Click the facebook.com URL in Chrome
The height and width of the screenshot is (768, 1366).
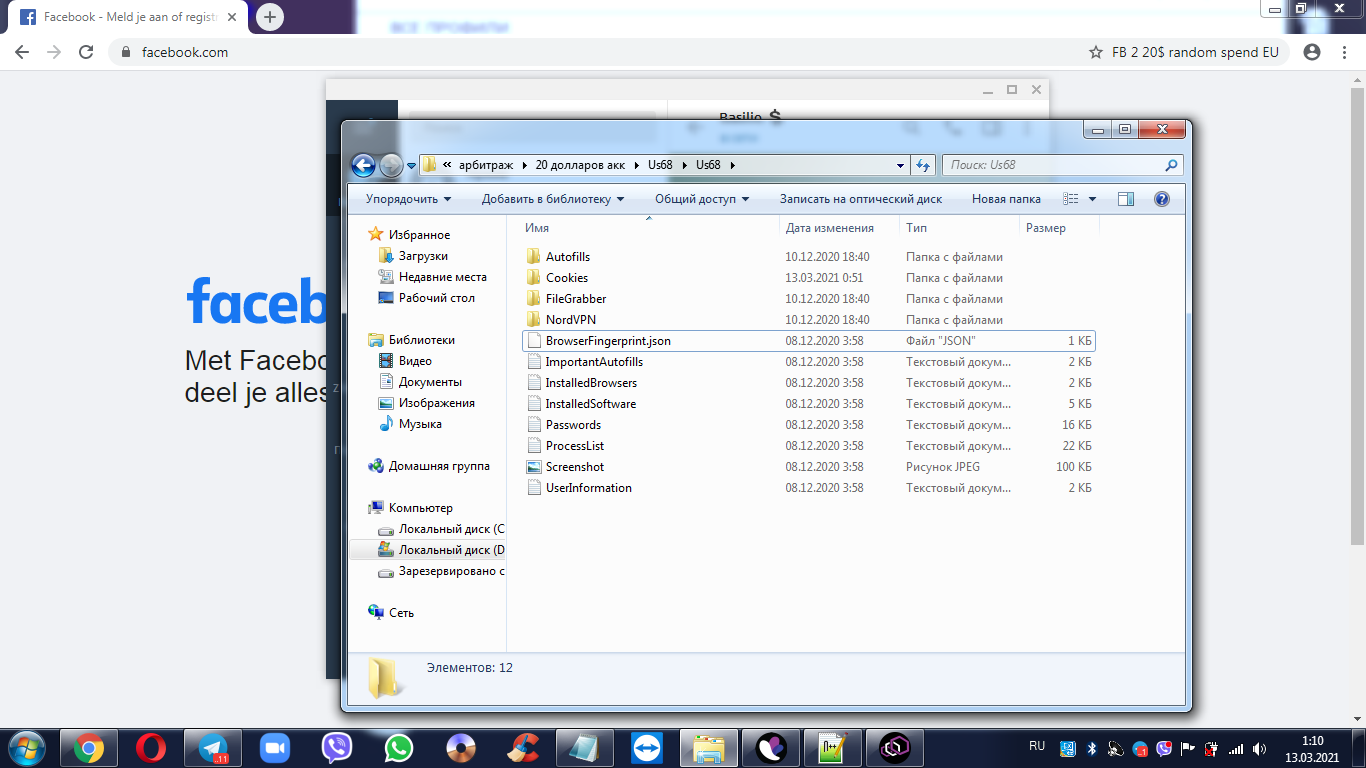(185, 52)
